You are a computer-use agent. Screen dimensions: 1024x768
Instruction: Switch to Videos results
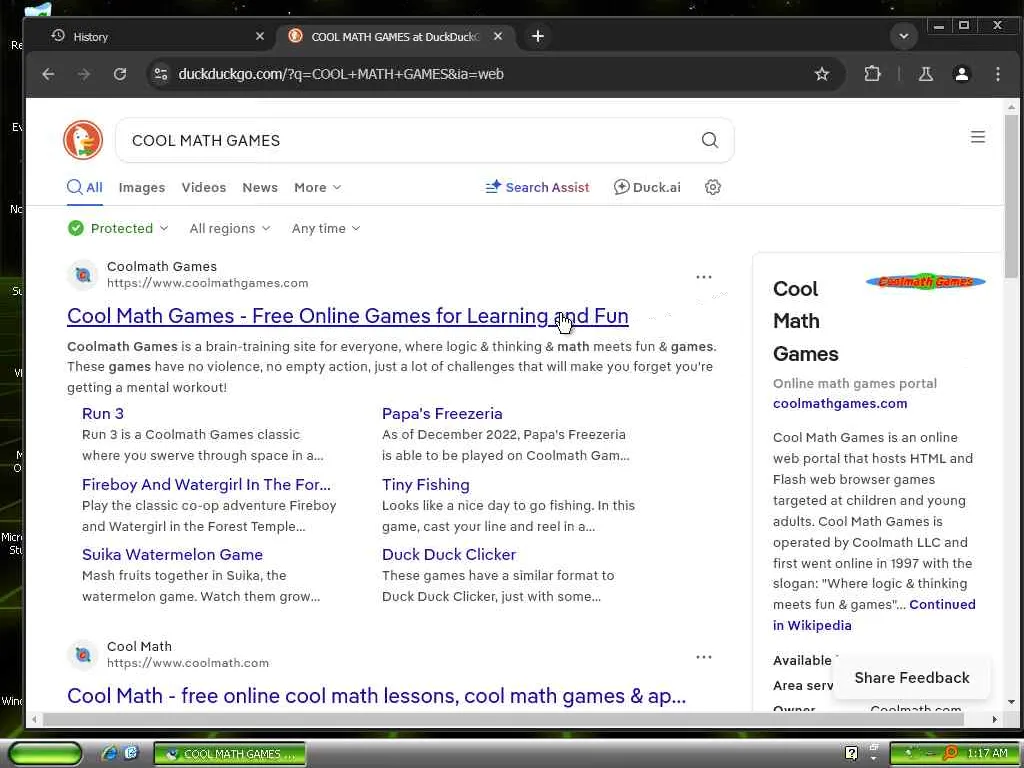click(x=204, y=187)
